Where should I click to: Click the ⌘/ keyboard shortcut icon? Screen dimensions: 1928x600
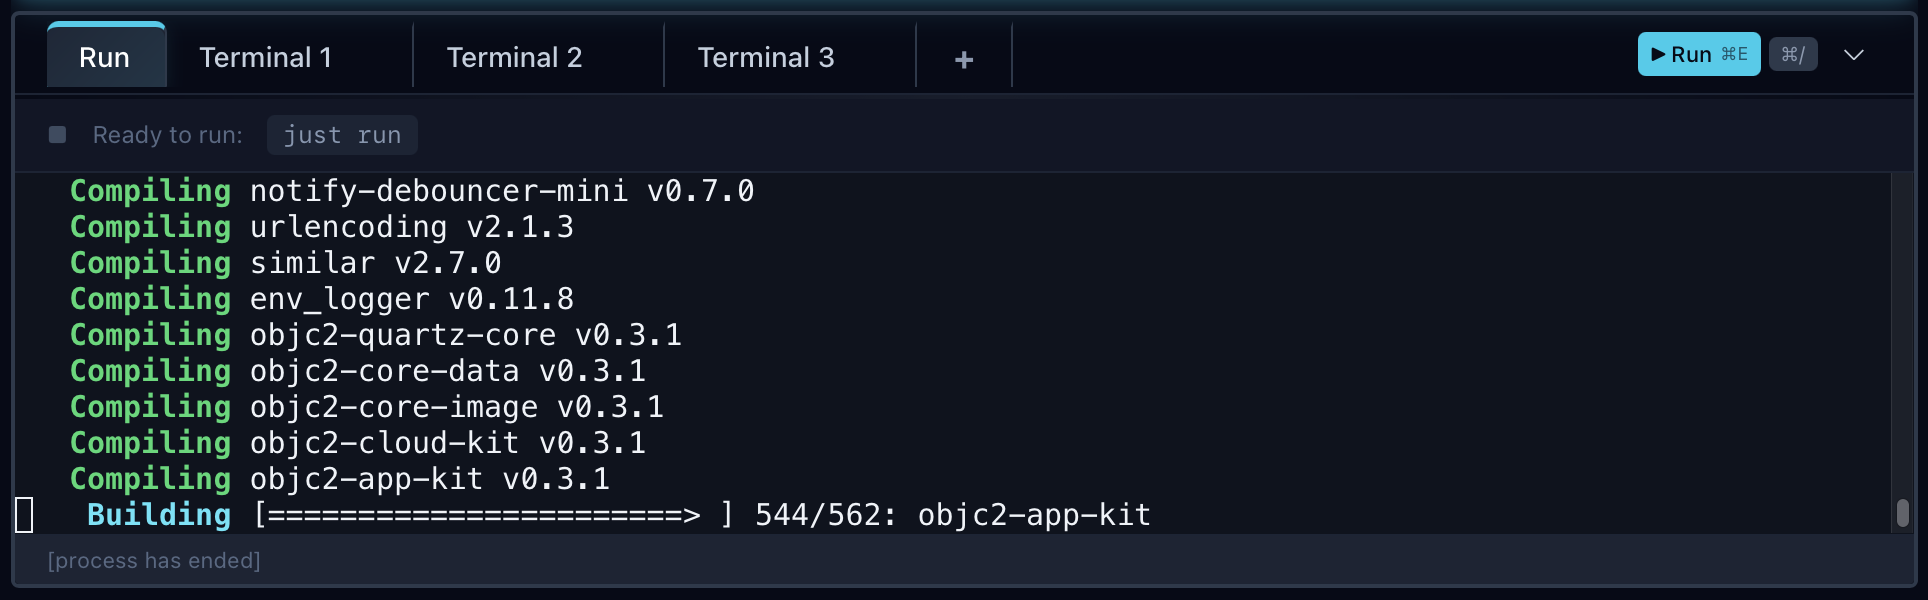pyautogui.click(x=1793, y=54)
